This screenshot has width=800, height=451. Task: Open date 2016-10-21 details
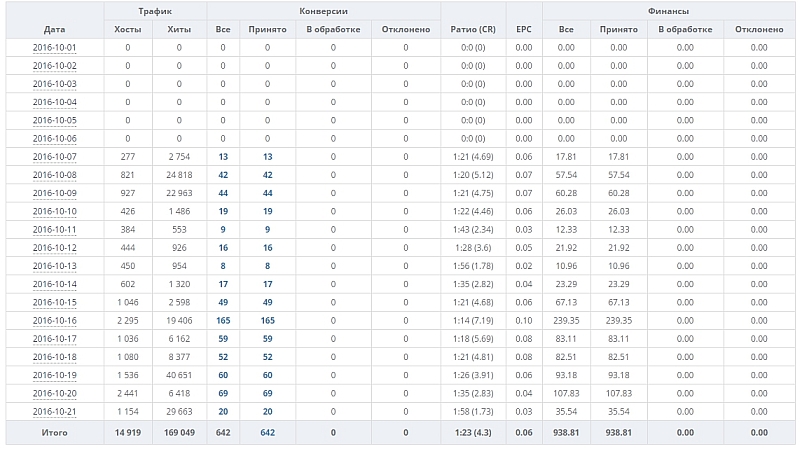point(54,411)
